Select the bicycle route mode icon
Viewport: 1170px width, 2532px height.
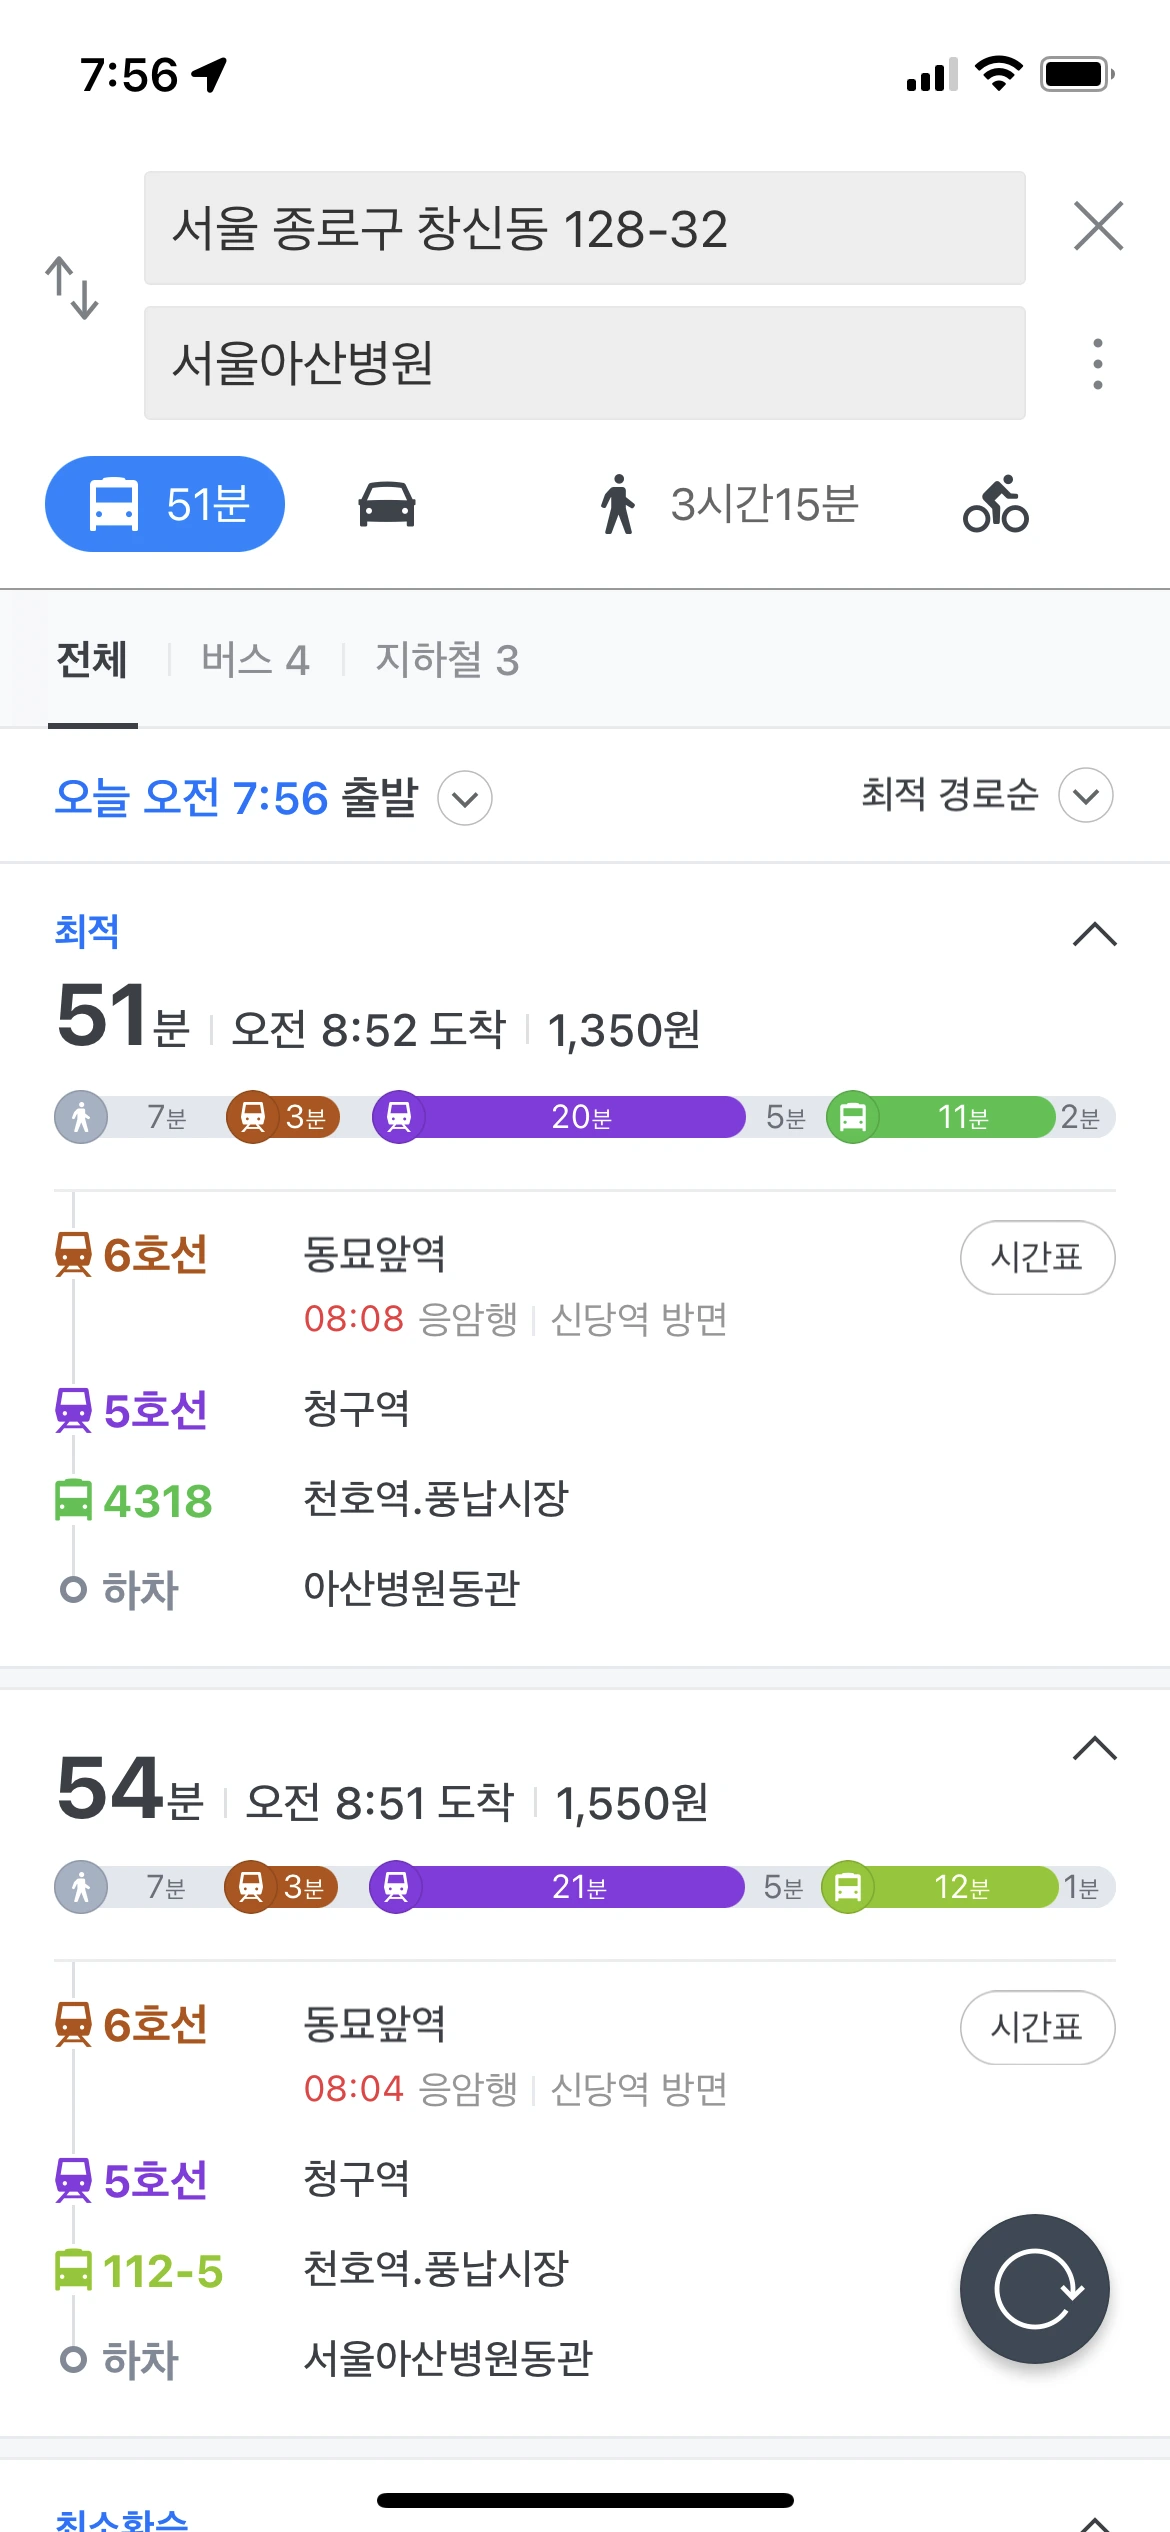(995, 504)
